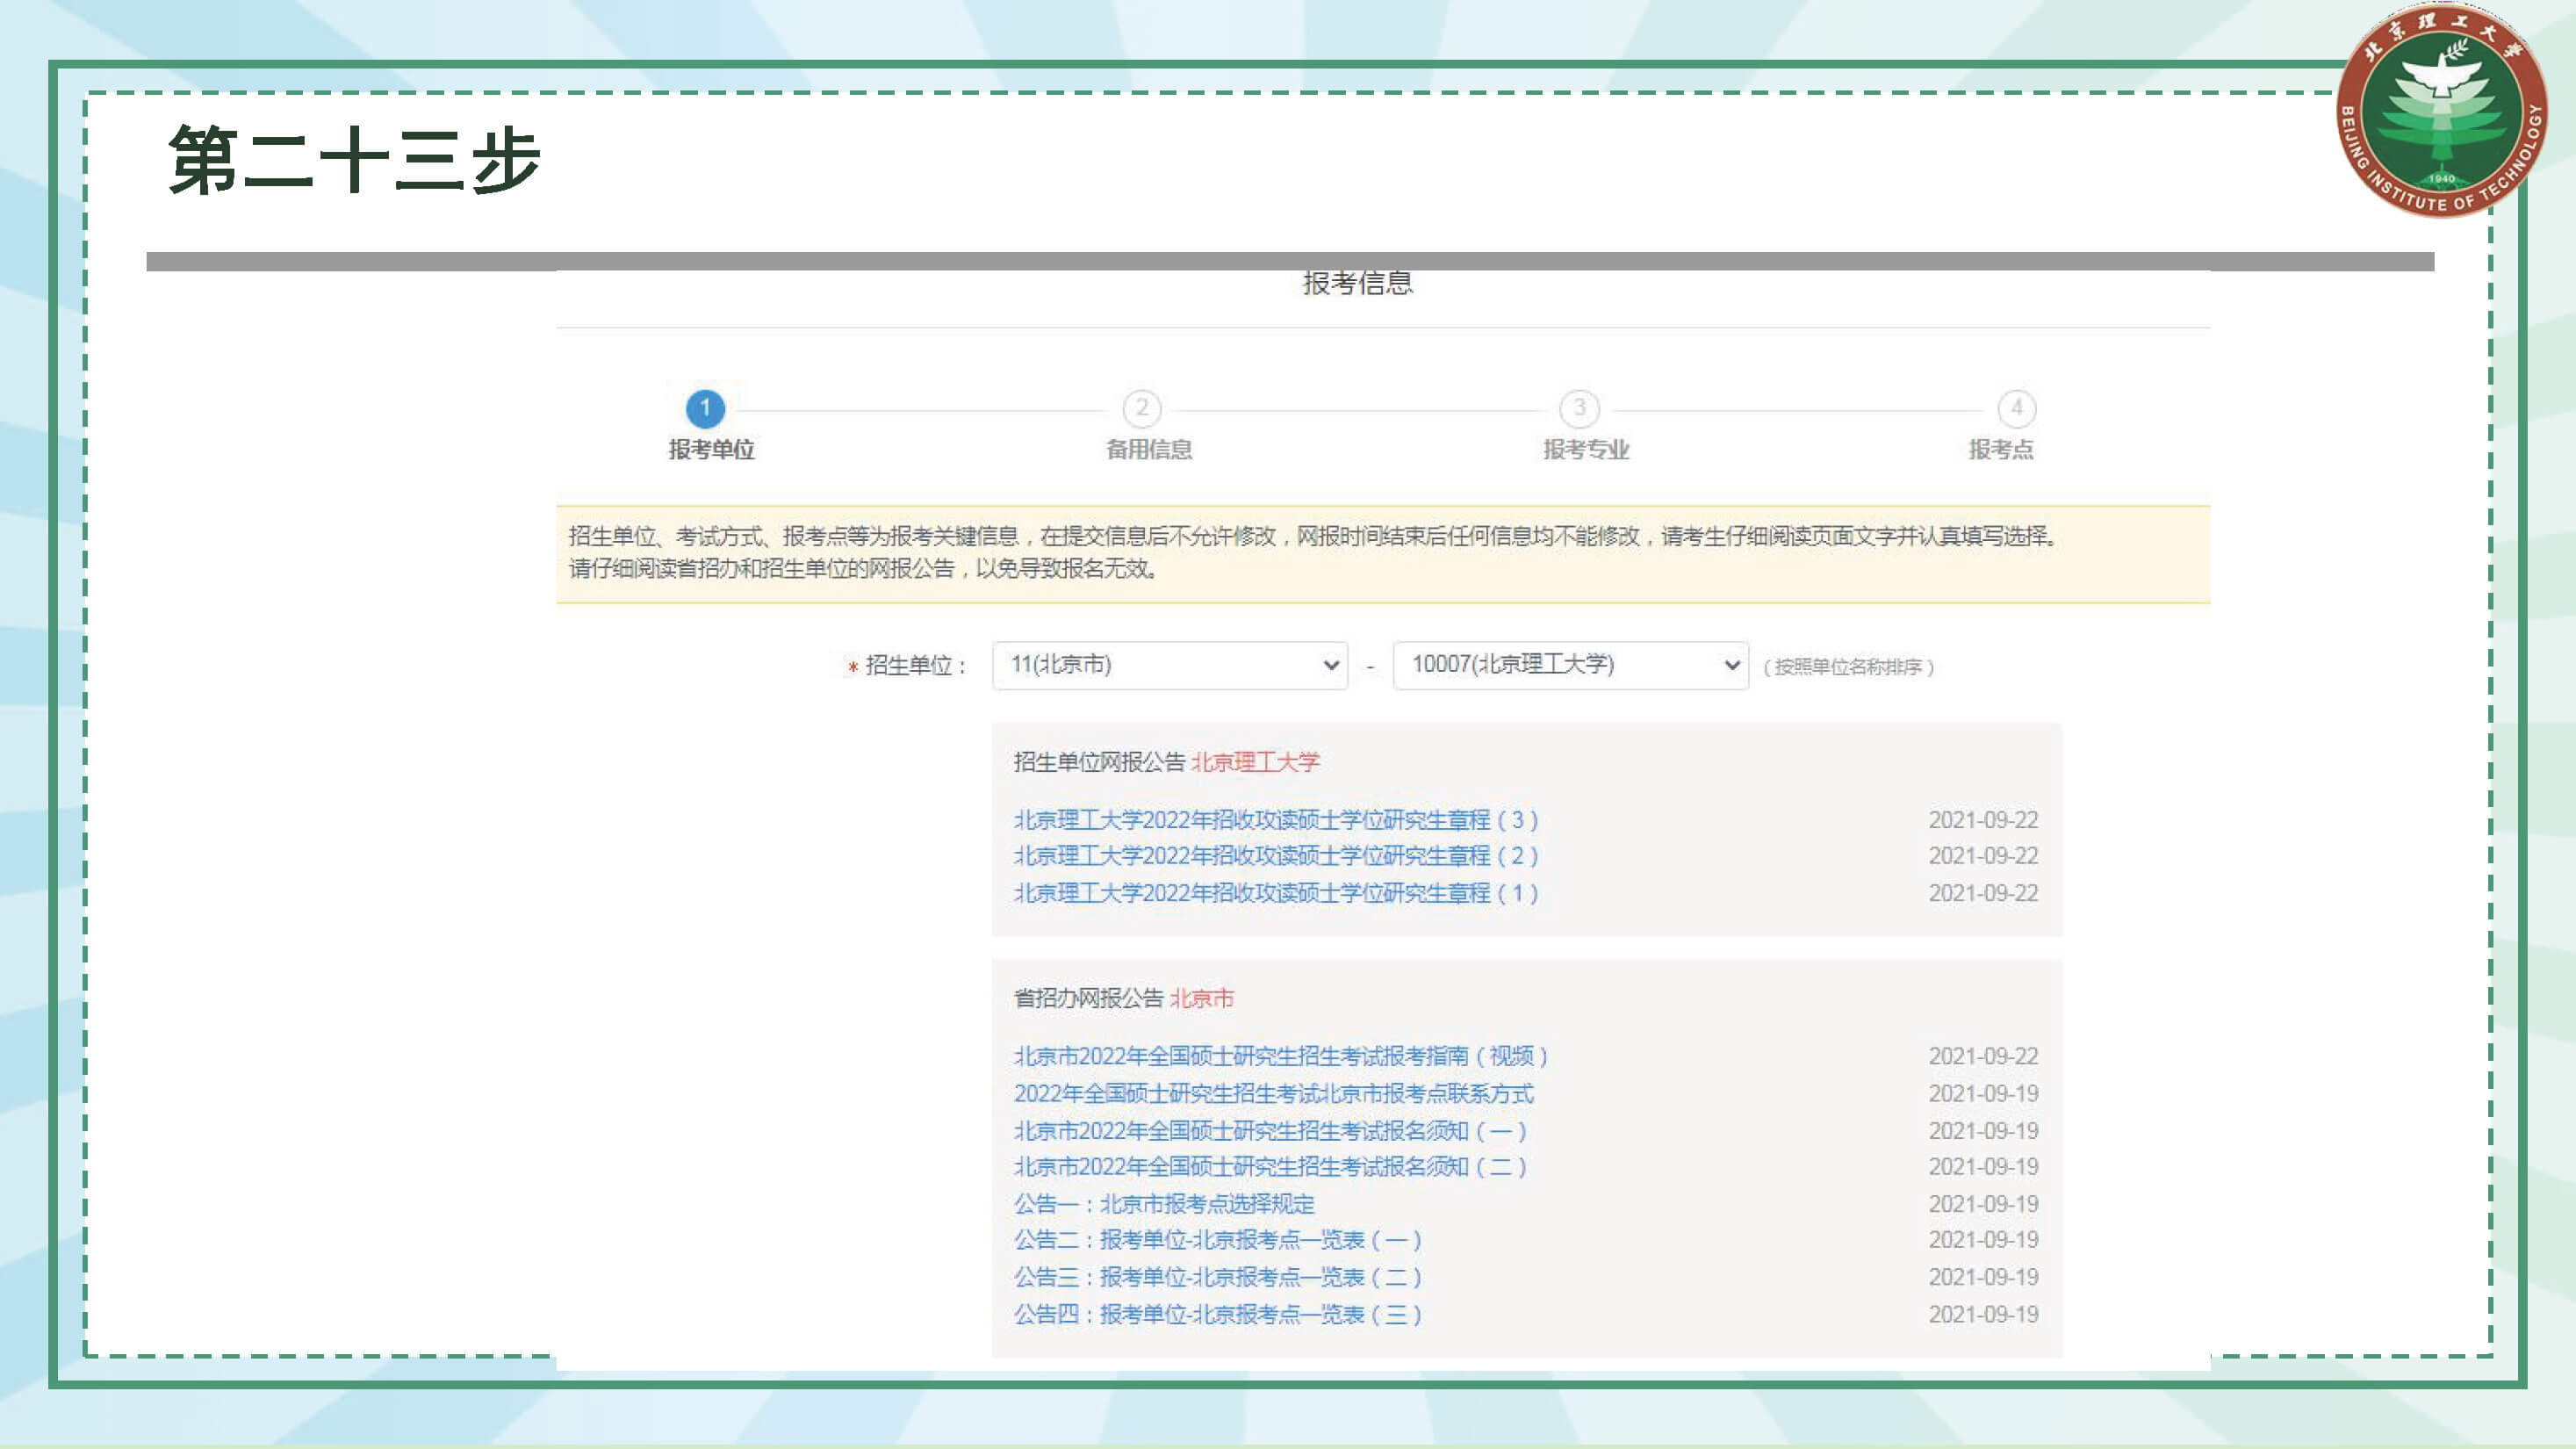The image size is (2576, 1449).
Task: Click the step 4 circle for 报考点
Action: click(2016, 408)
